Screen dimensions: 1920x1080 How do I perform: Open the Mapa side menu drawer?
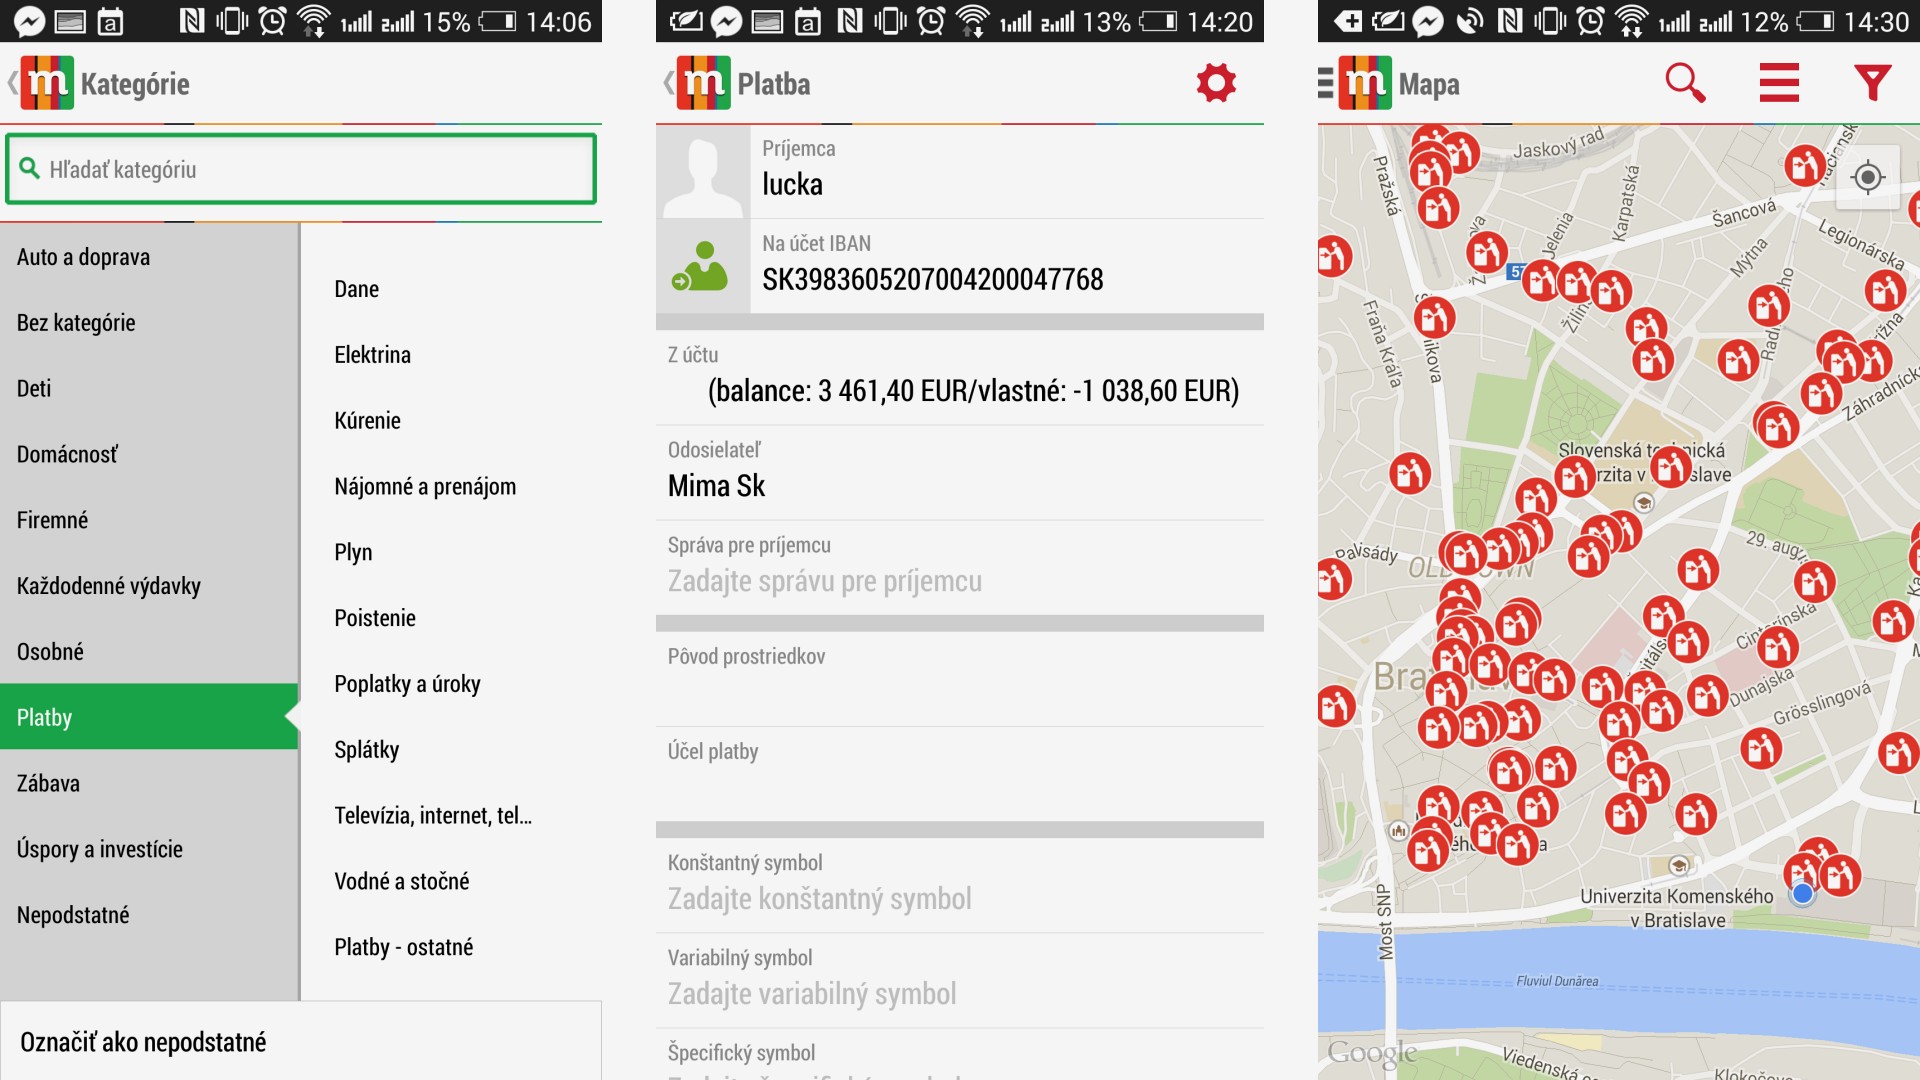point(1326,83)
